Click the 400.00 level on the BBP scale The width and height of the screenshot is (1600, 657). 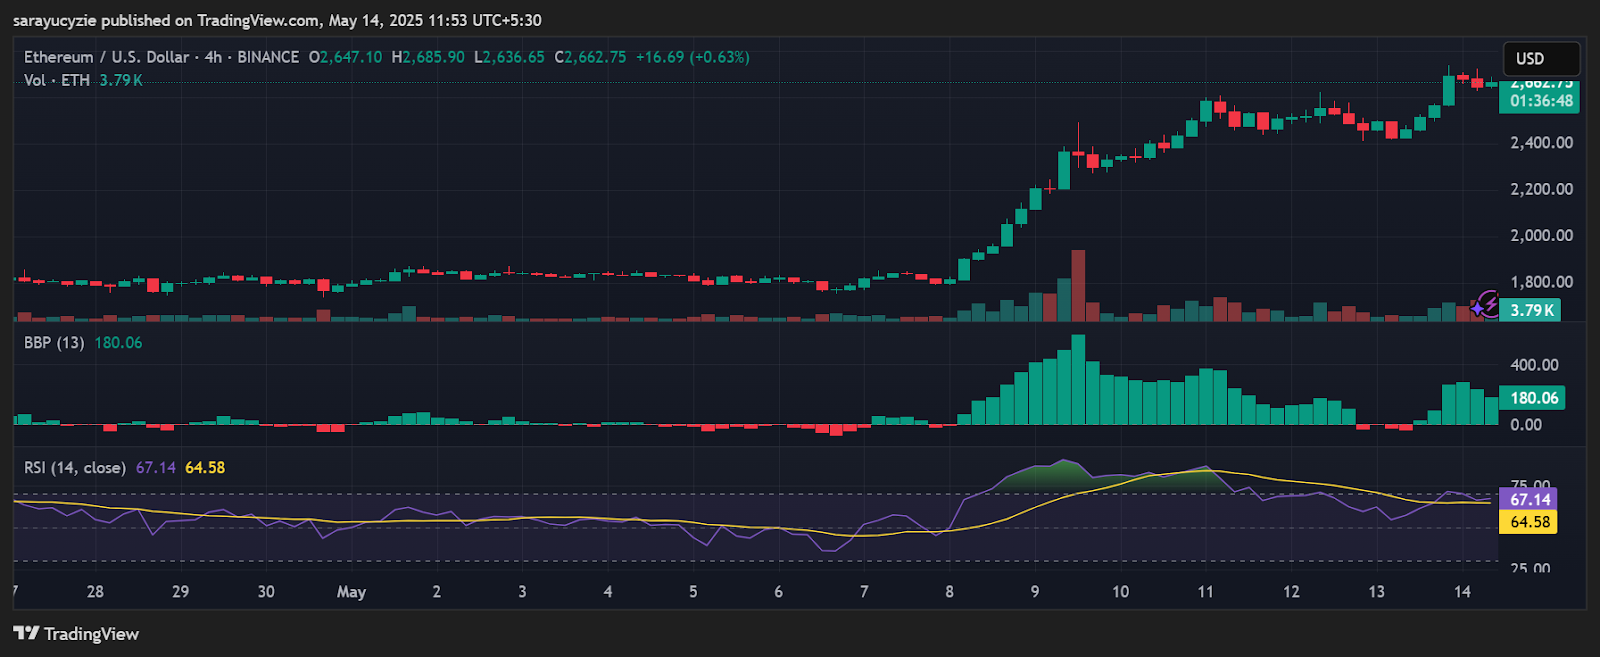(x=1534, y=365)
